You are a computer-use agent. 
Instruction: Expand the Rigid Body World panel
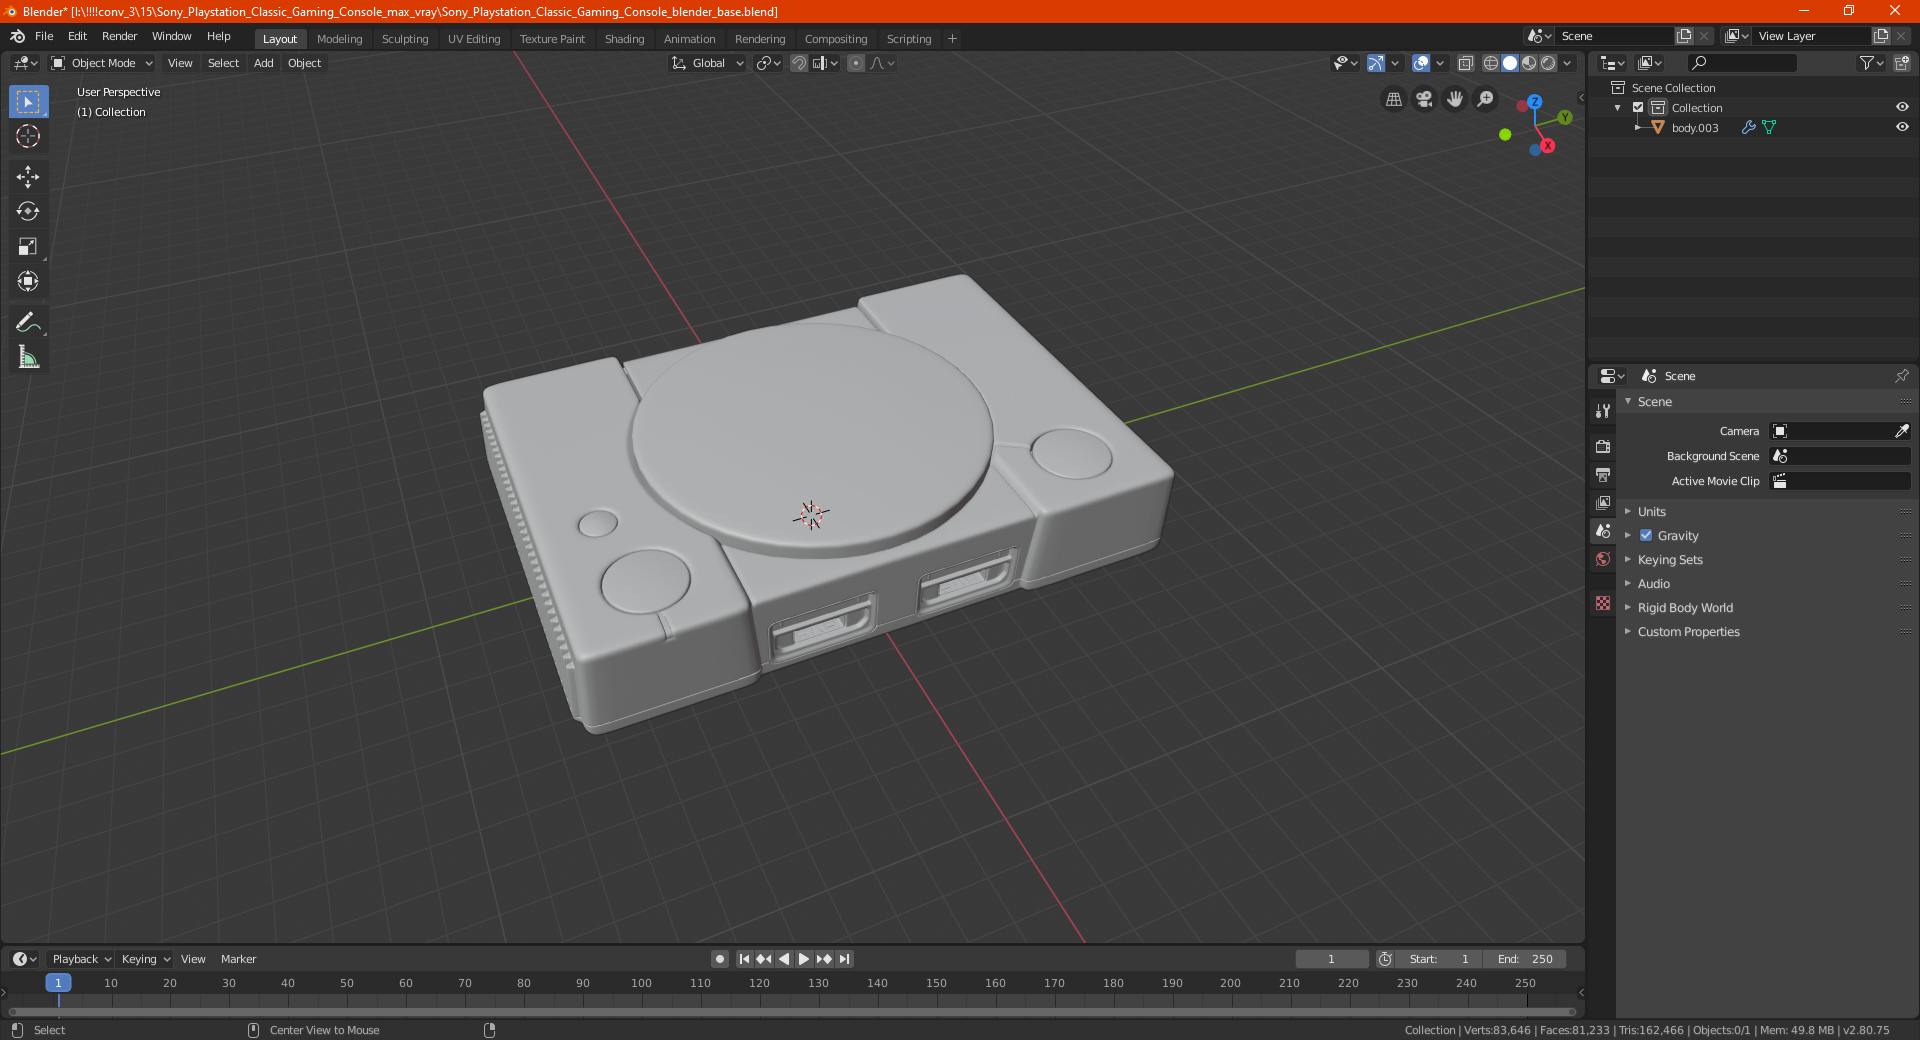click(1685, 608)
